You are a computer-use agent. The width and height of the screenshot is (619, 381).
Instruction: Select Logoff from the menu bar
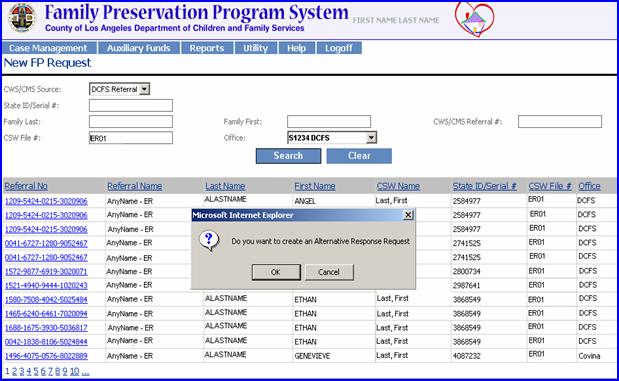coord(339,48)
